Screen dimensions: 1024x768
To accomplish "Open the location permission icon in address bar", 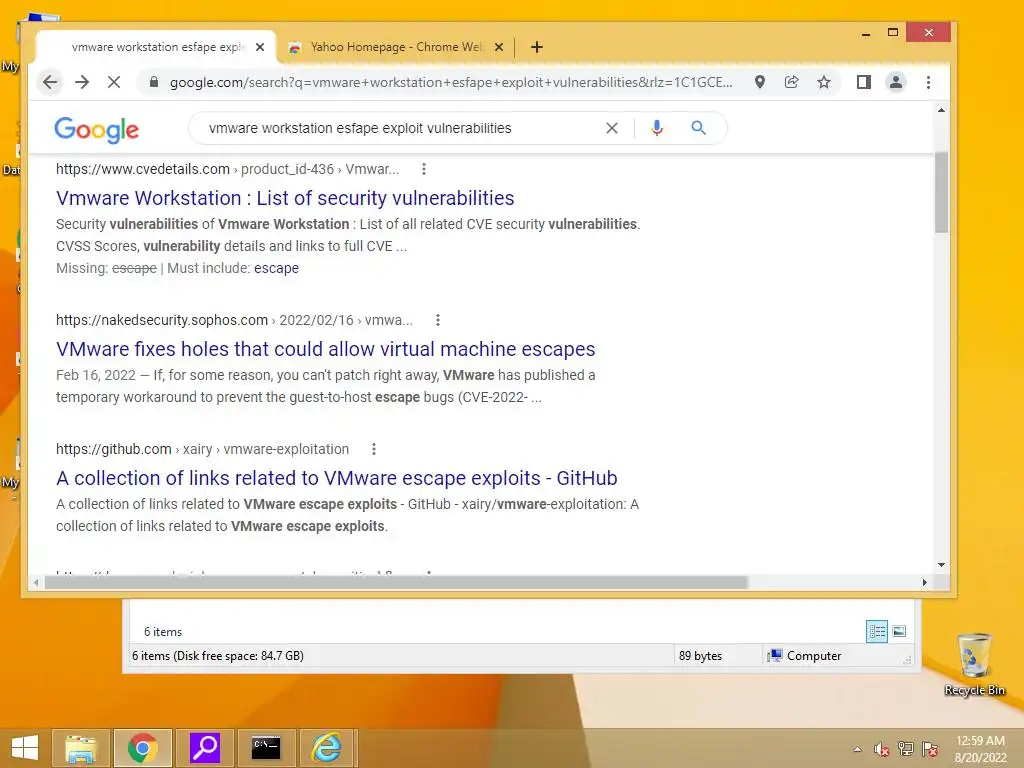I will tap(760, 82).
